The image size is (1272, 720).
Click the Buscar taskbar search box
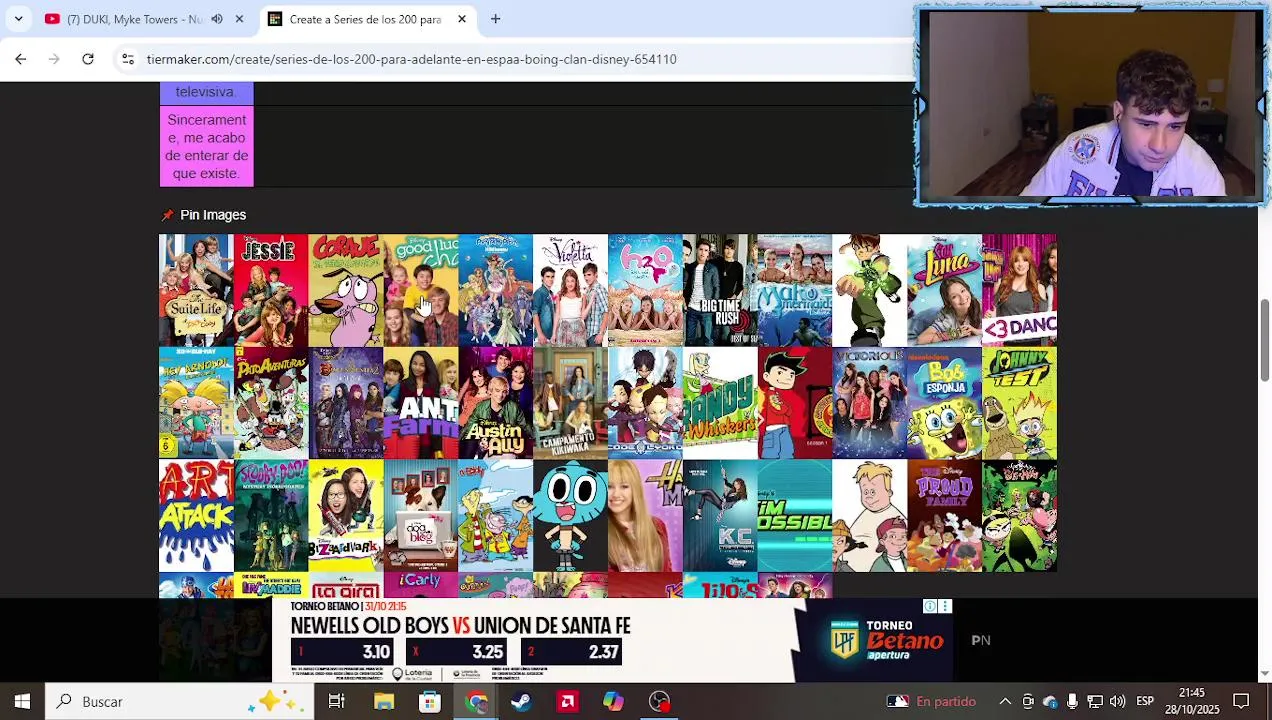click(x=180, y=702)
